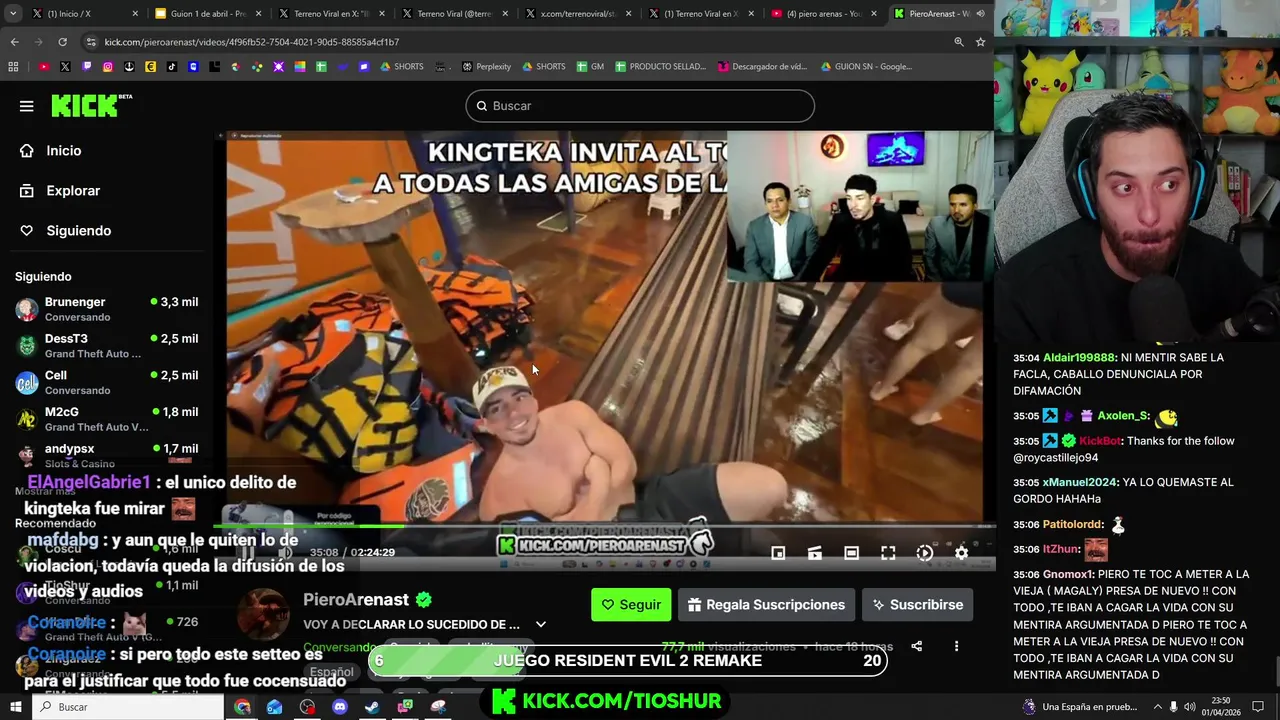Open the X bookmark icon in bookmarks bar
1280x720 pixels.
65,67
